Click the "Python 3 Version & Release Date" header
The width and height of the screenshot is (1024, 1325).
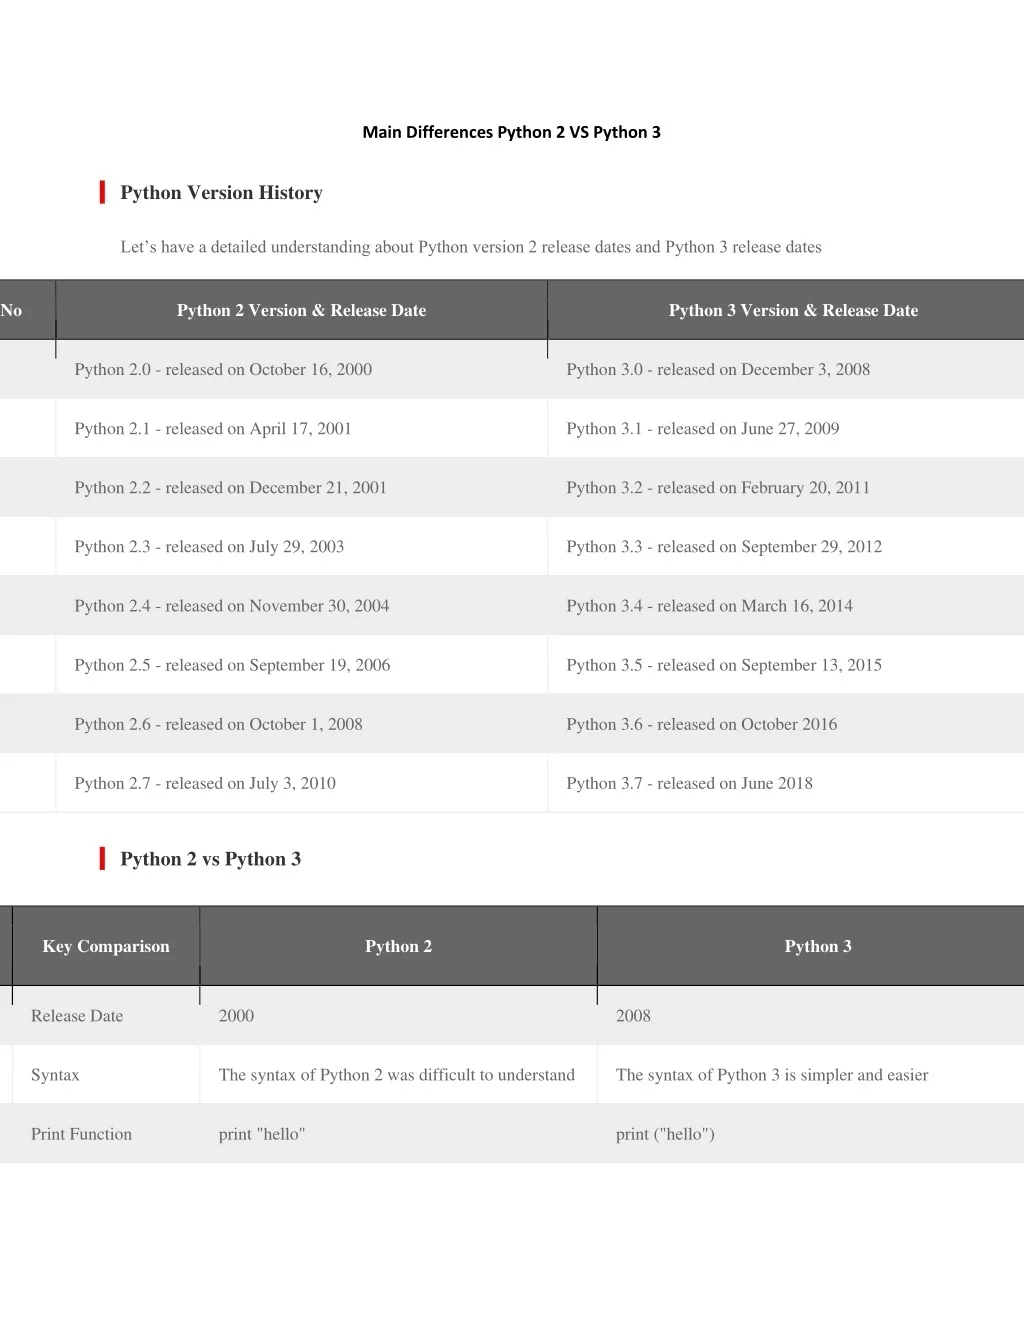click(793, 310)
